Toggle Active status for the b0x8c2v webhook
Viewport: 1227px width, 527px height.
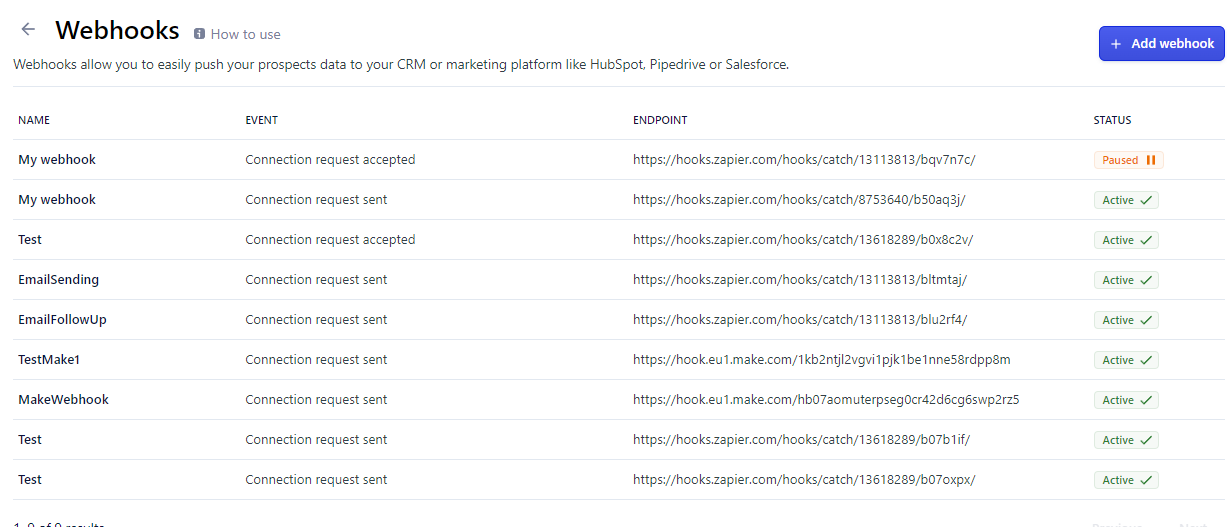(1126, 240)
